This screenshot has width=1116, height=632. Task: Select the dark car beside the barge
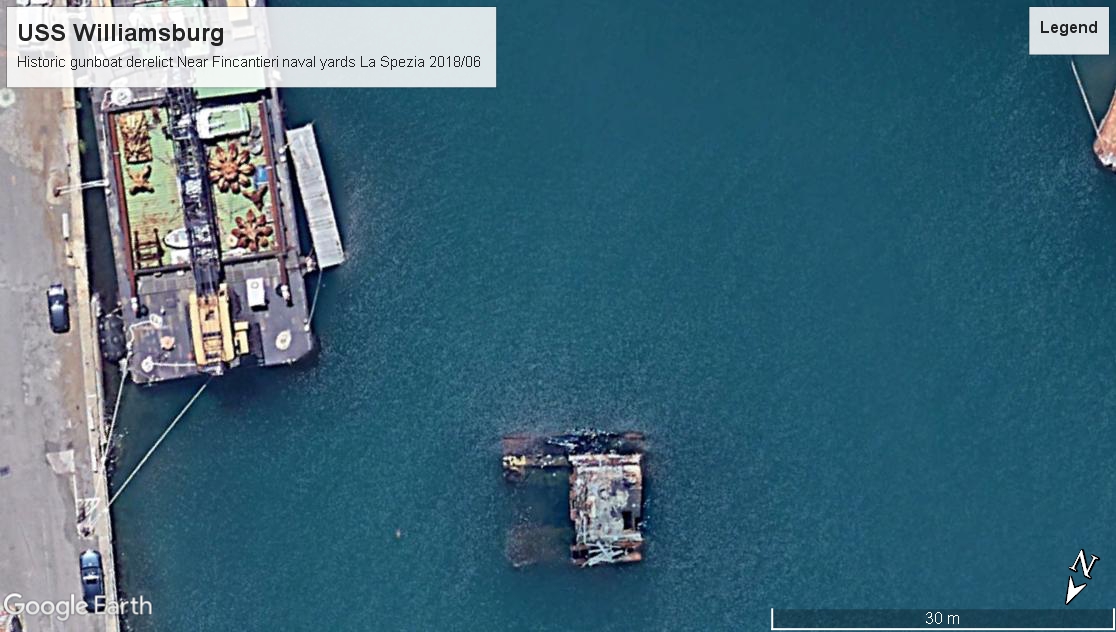click(x=58, y=308)
